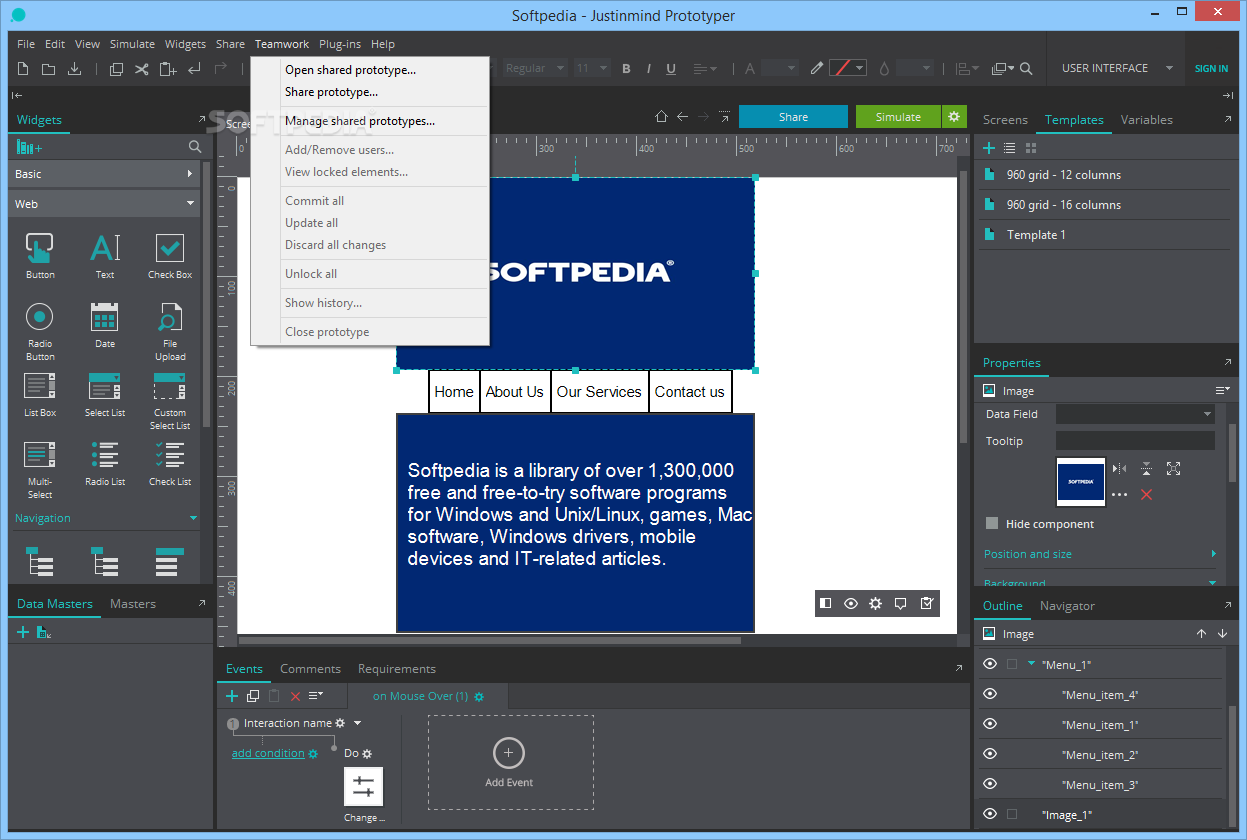
Task: Select the Check Box widget
Action: tap(170, 255)
